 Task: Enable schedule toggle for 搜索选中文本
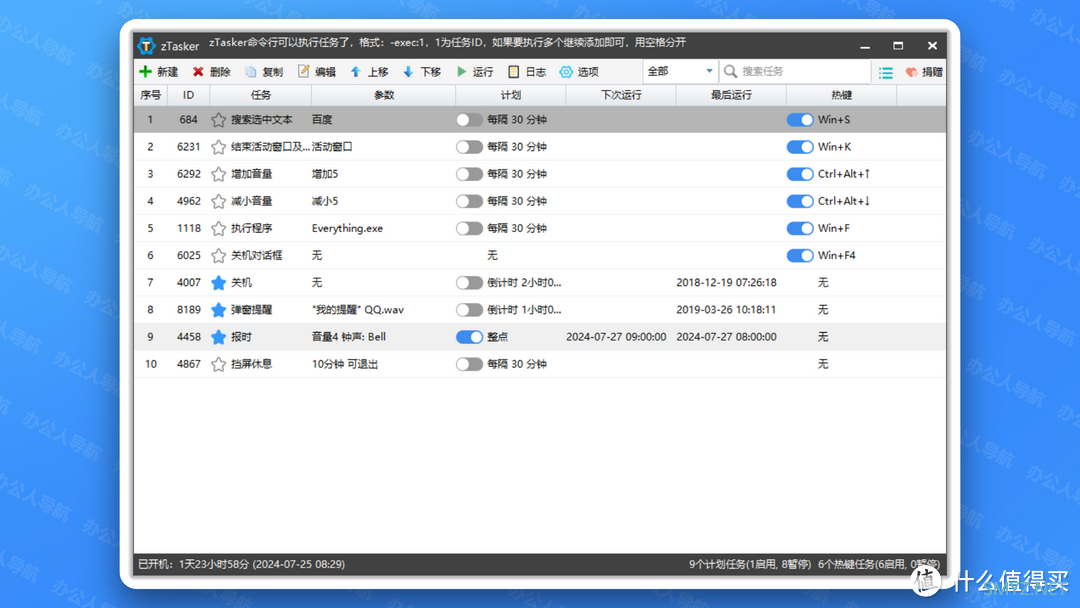coord(469,120)
